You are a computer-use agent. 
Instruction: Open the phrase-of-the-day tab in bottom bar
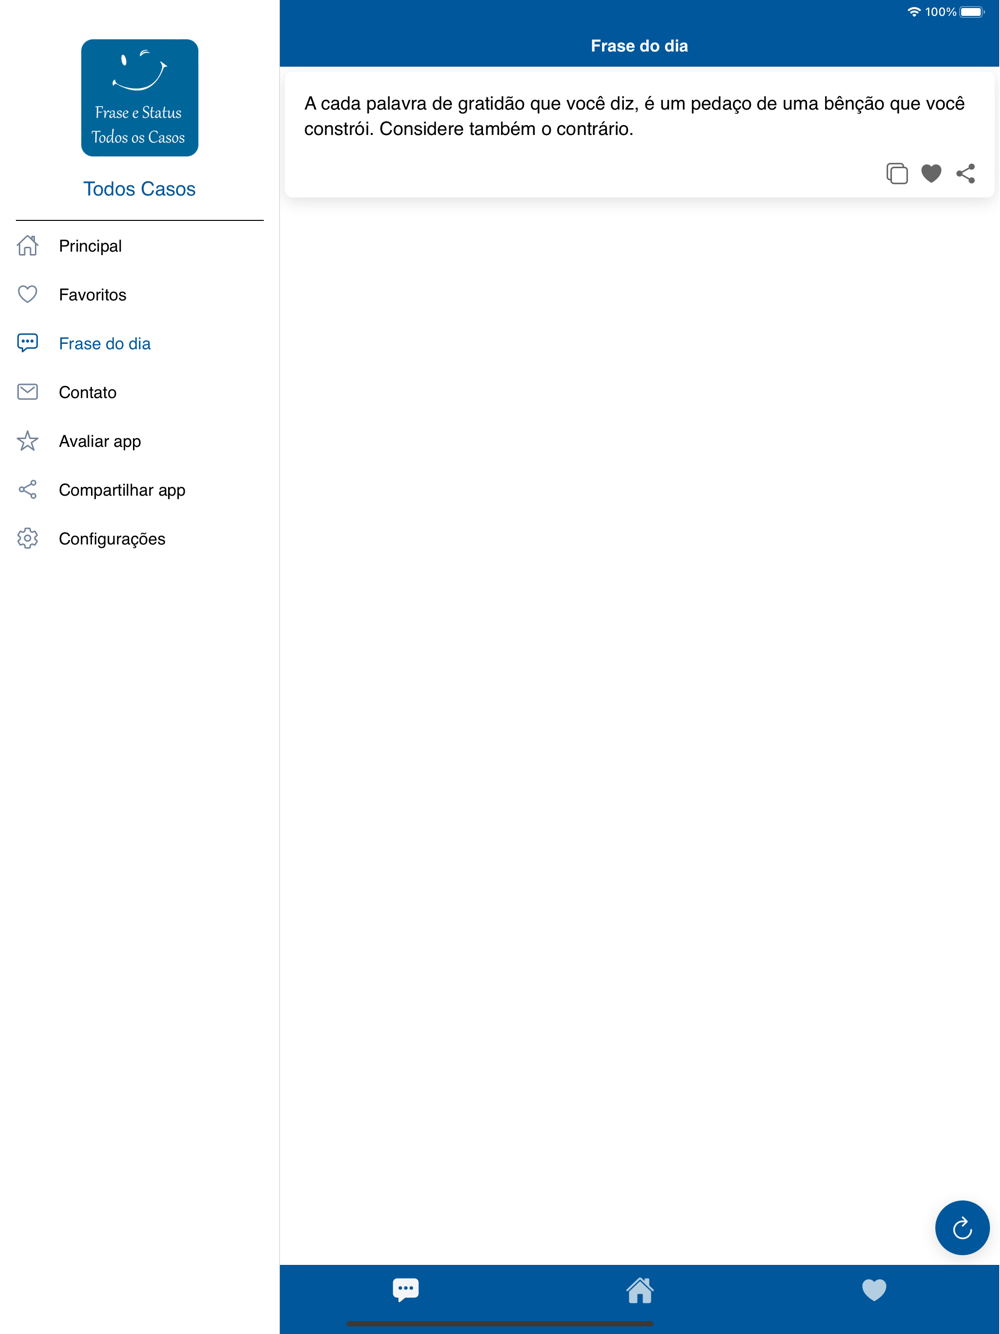[x=405, y=1289]
